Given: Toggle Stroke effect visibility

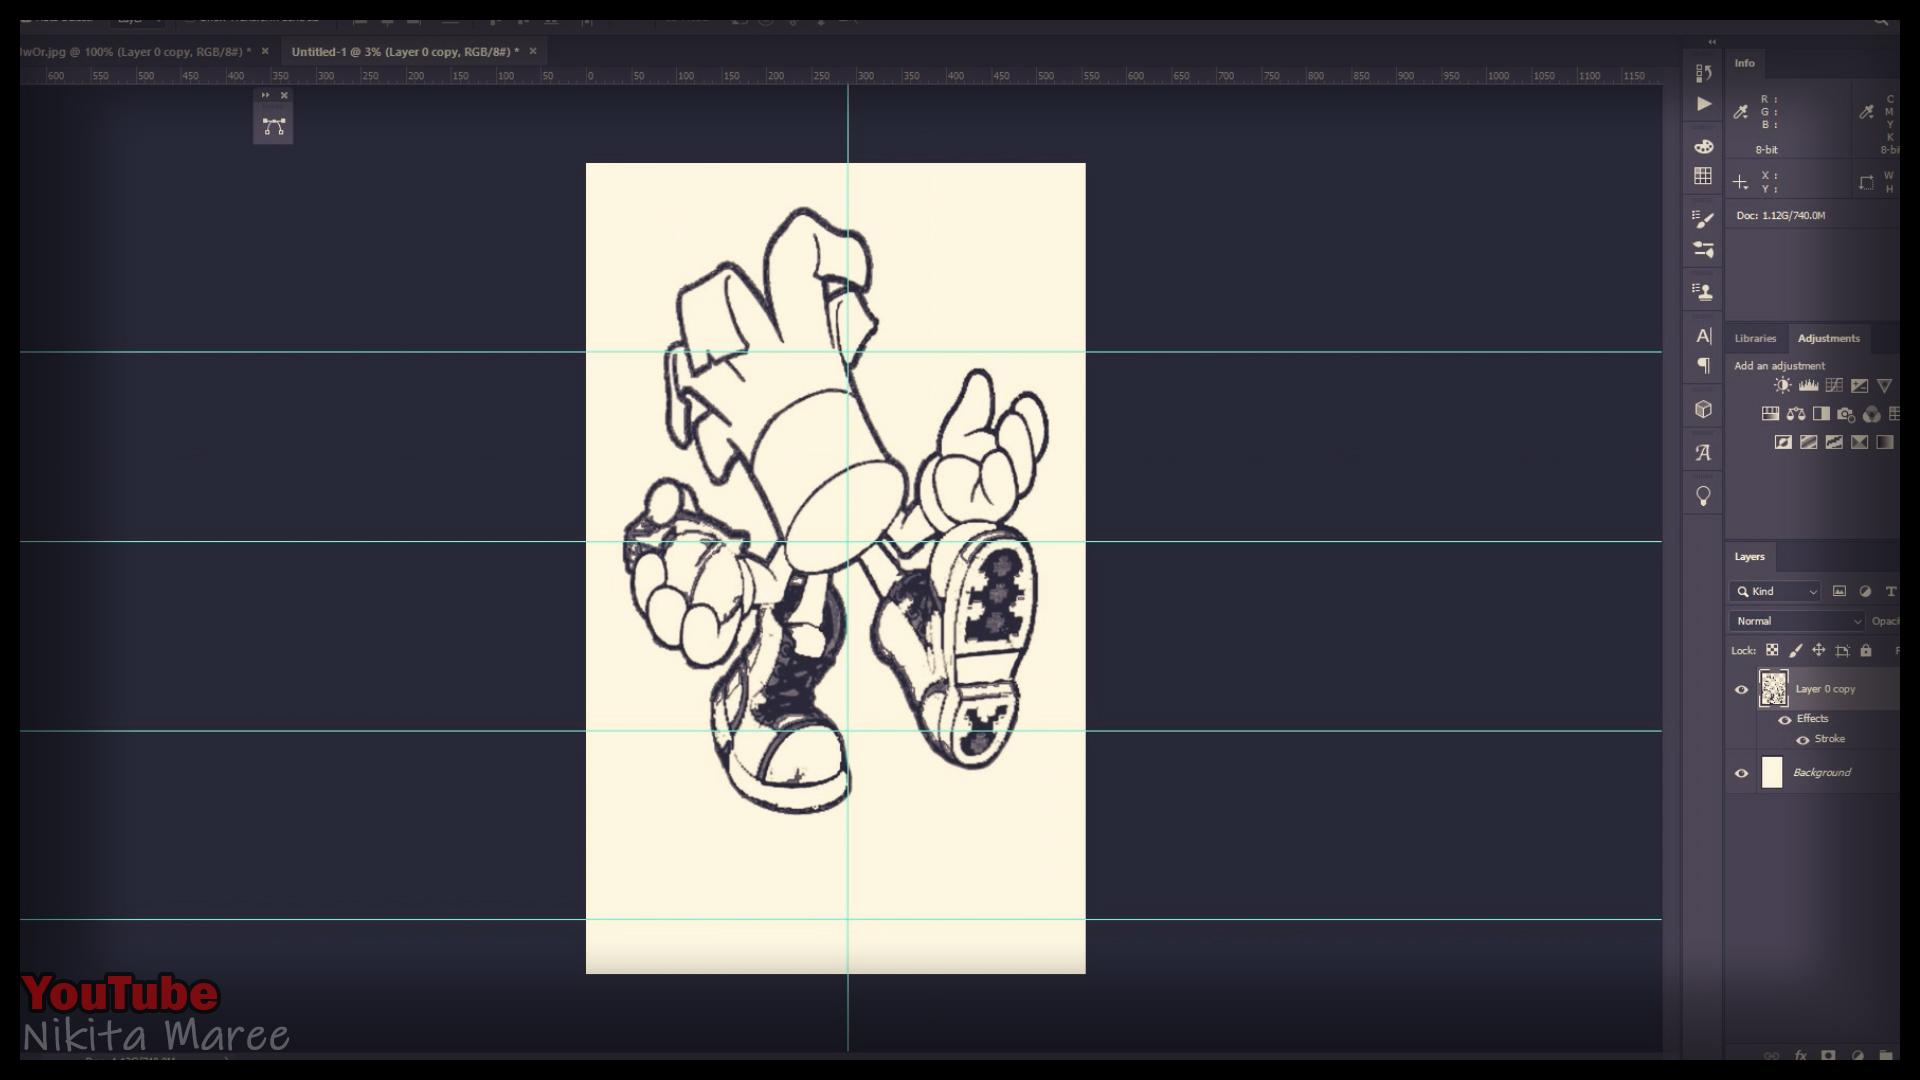Looking at the screenshot, I should coord(1803,740).
